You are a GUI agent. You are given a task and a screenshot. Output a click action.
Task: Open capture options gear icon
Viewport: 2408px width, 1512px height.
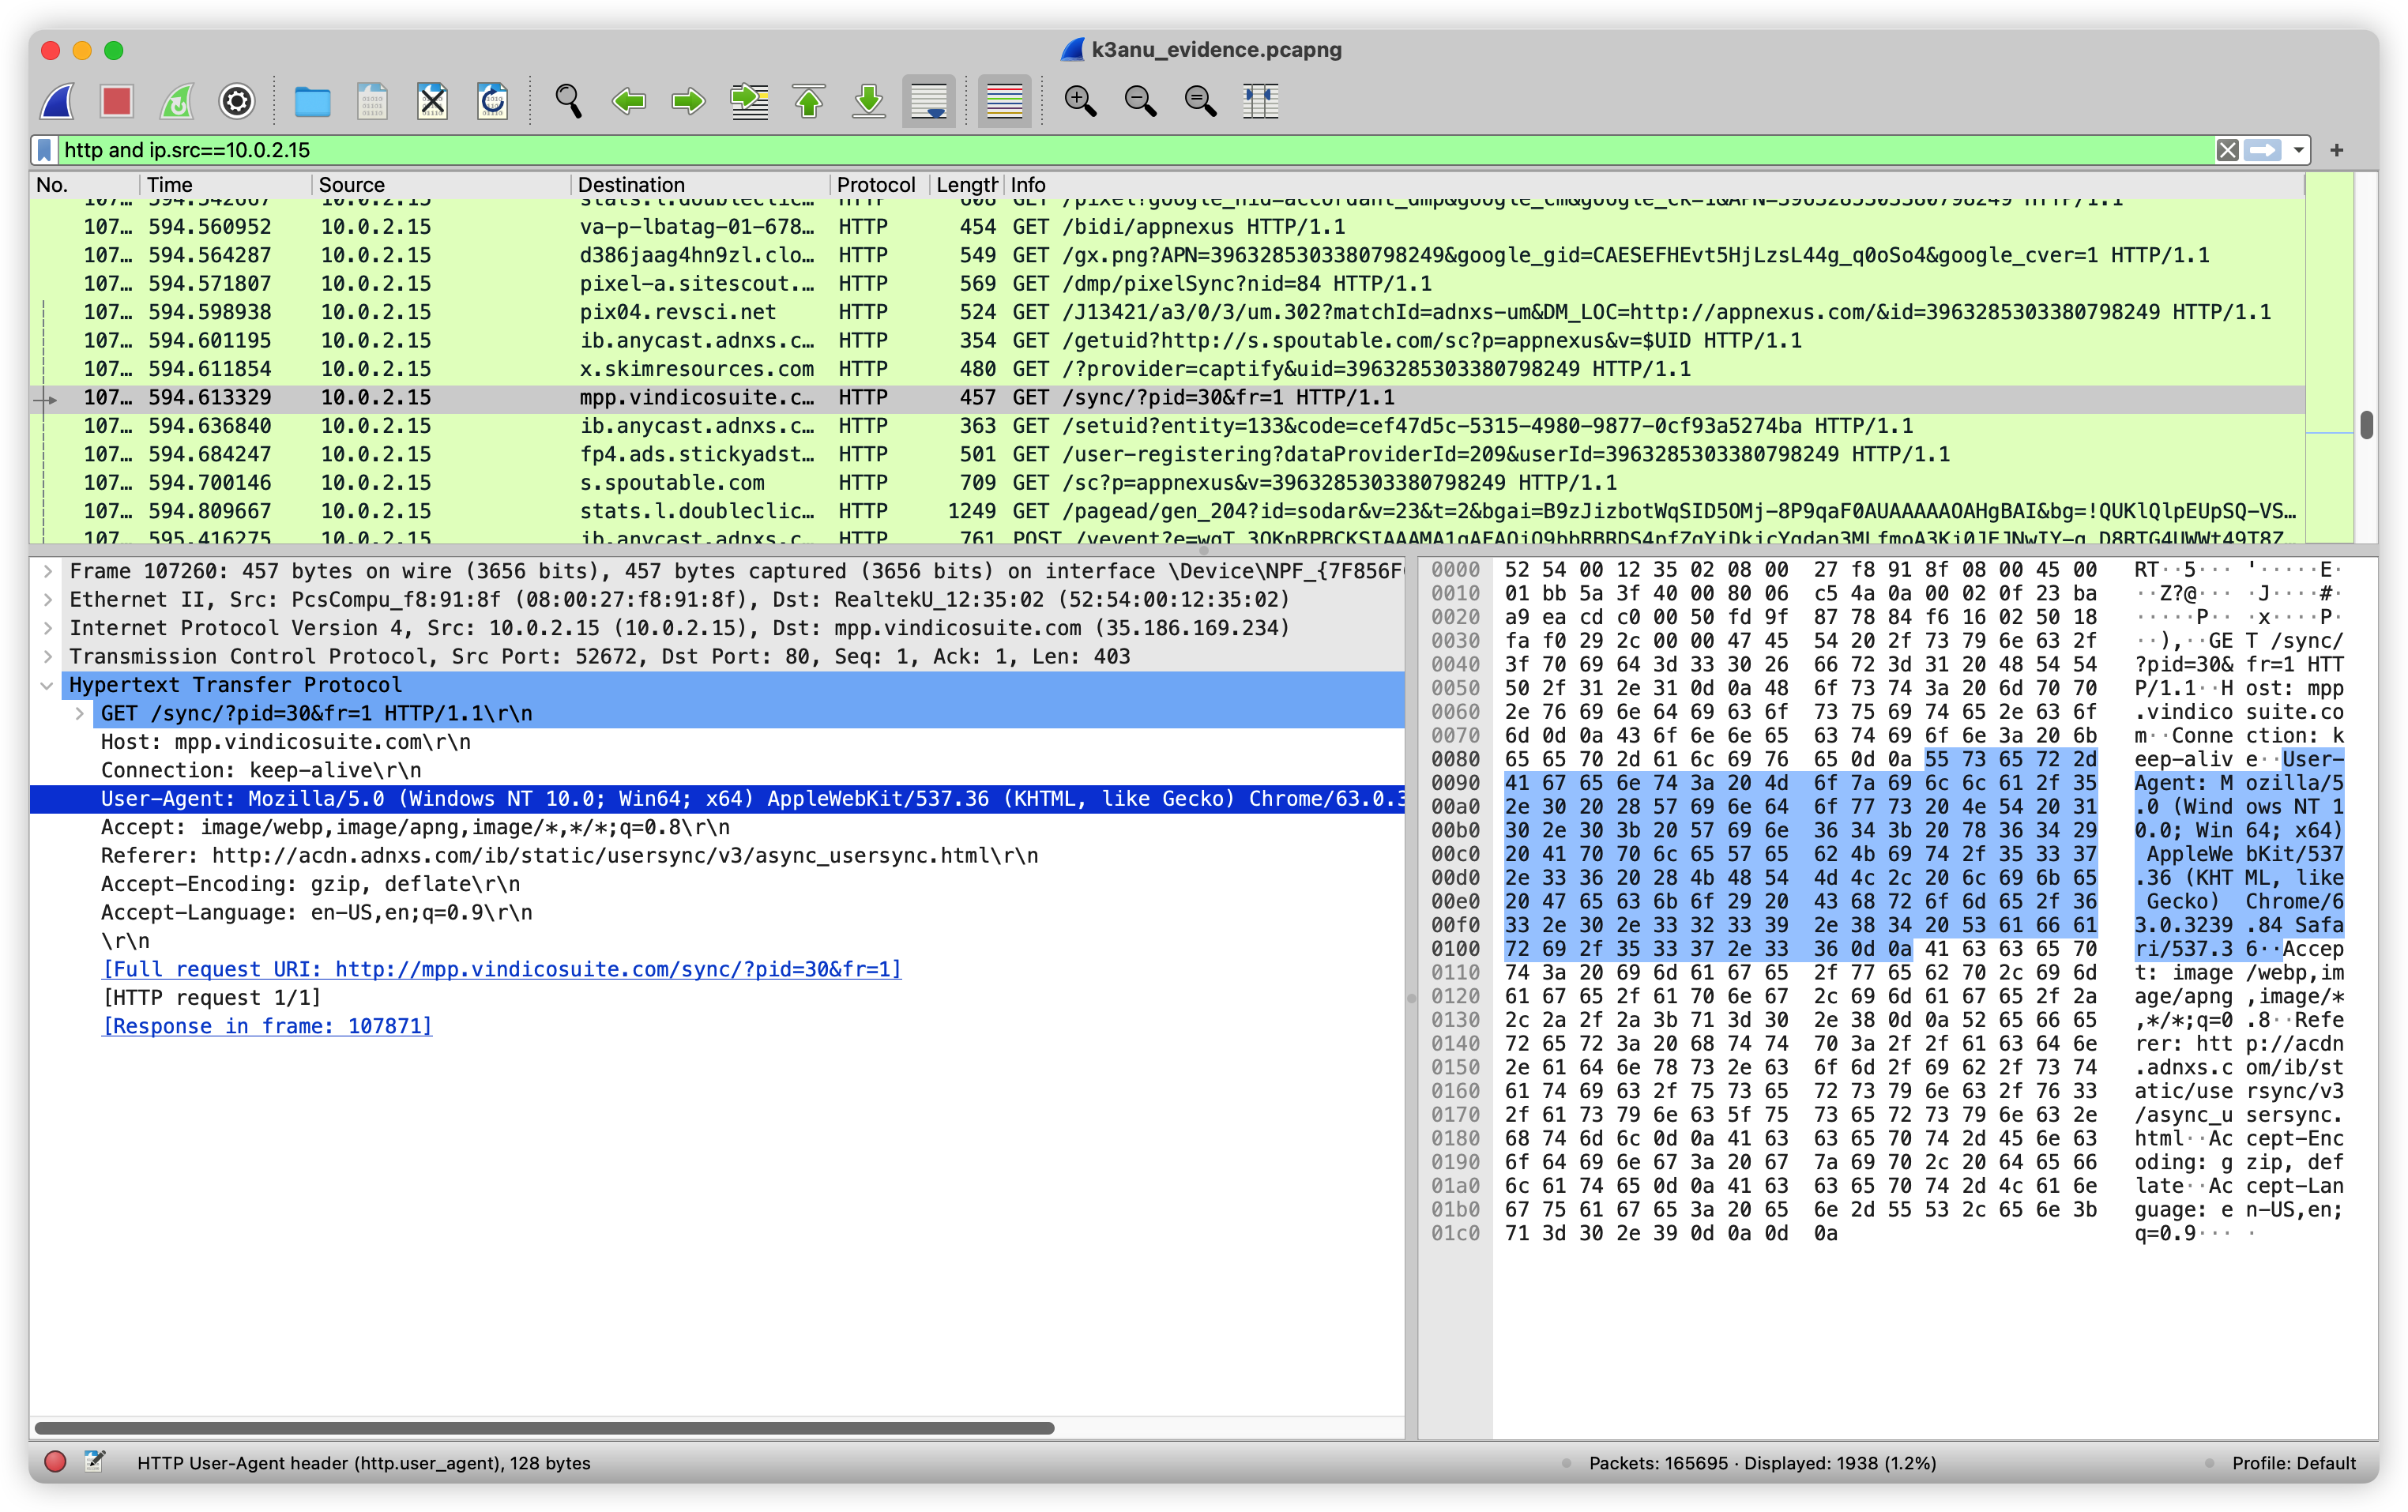pyautogui.click(x=237, y=101)
